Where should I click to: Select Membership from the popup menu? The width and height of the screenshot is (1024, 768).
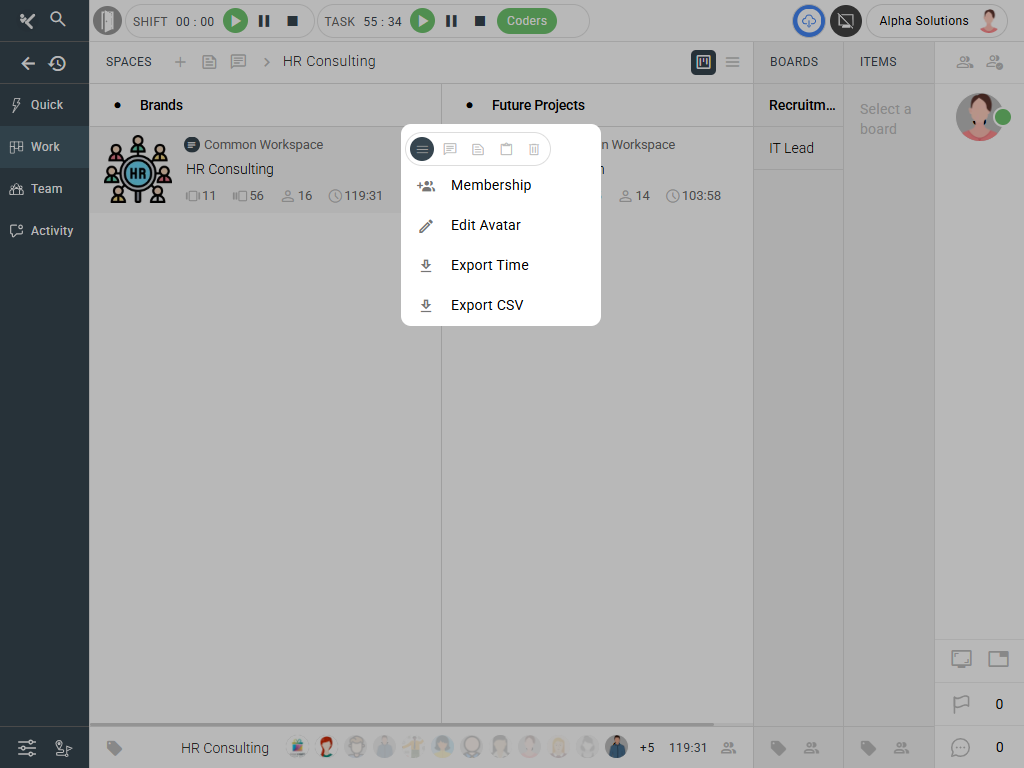point(490,185)
